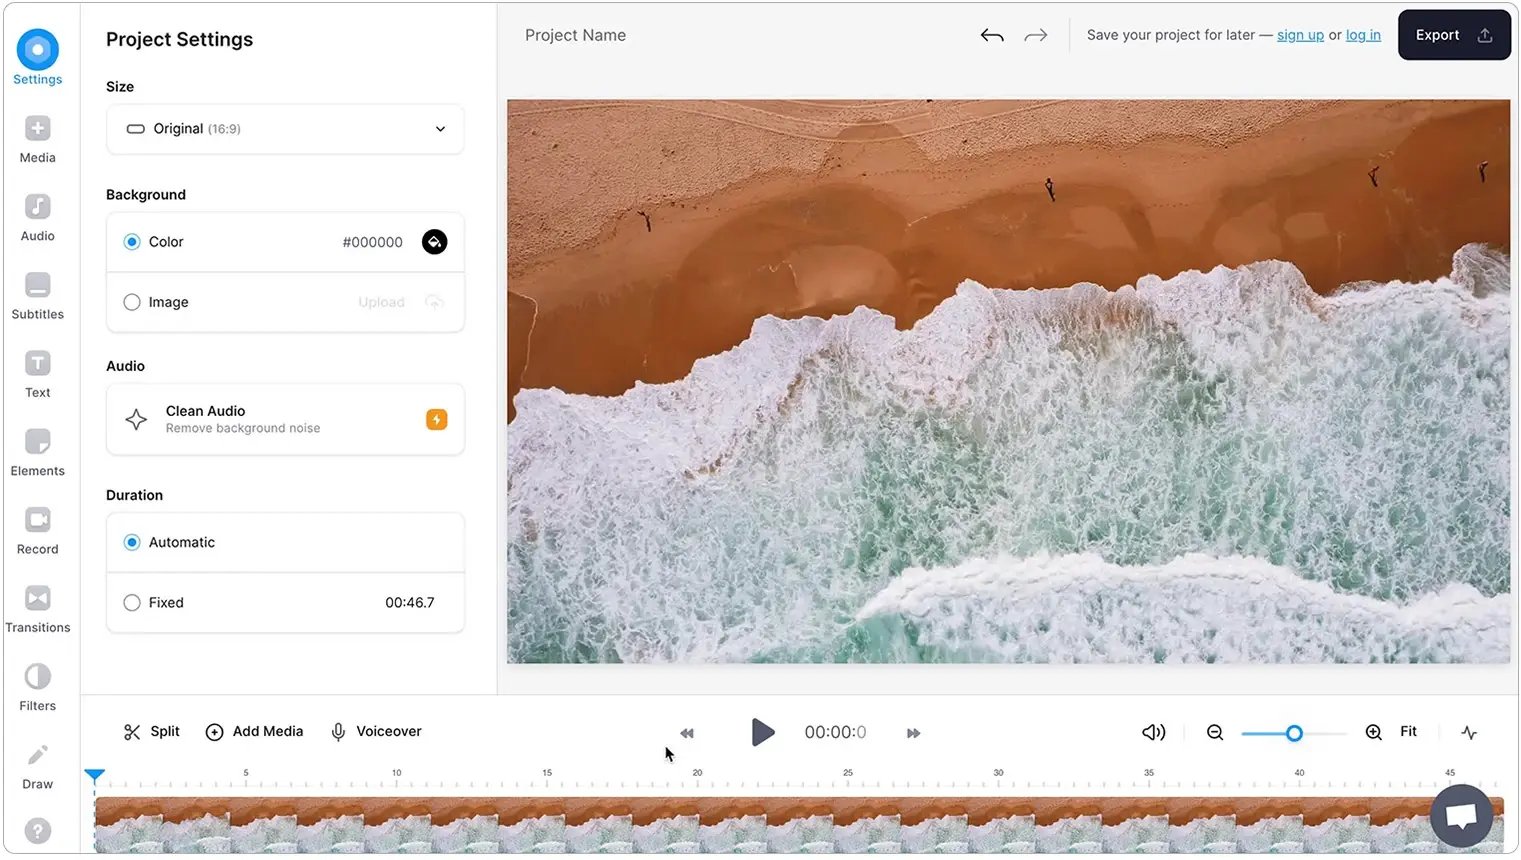Image resolution: width=1521 pixels, height=860 pixels.
Task: Expand the Original size dropdown
Action: click(285, 129)
